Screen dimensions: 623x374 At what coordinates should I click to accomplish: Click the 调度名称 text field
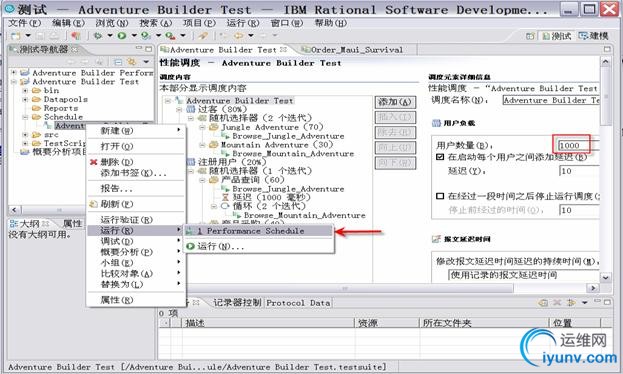(x=551, y=101)
